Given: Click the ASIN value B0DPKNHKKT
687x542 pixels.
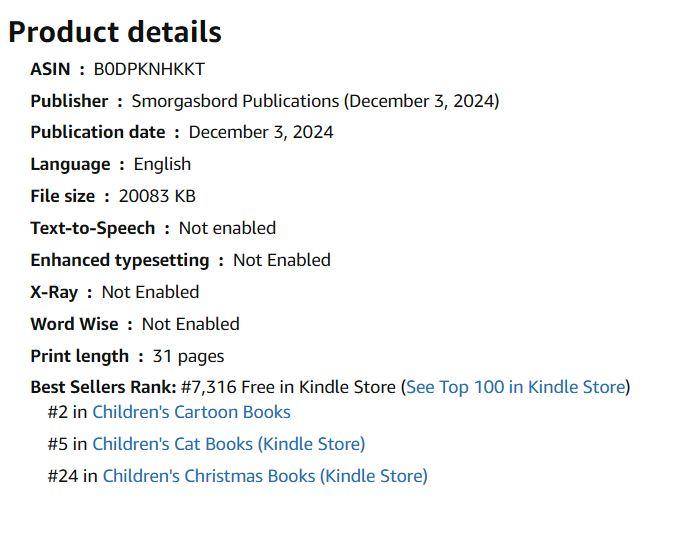Looking at the screenshot, I should pos(149,69).
